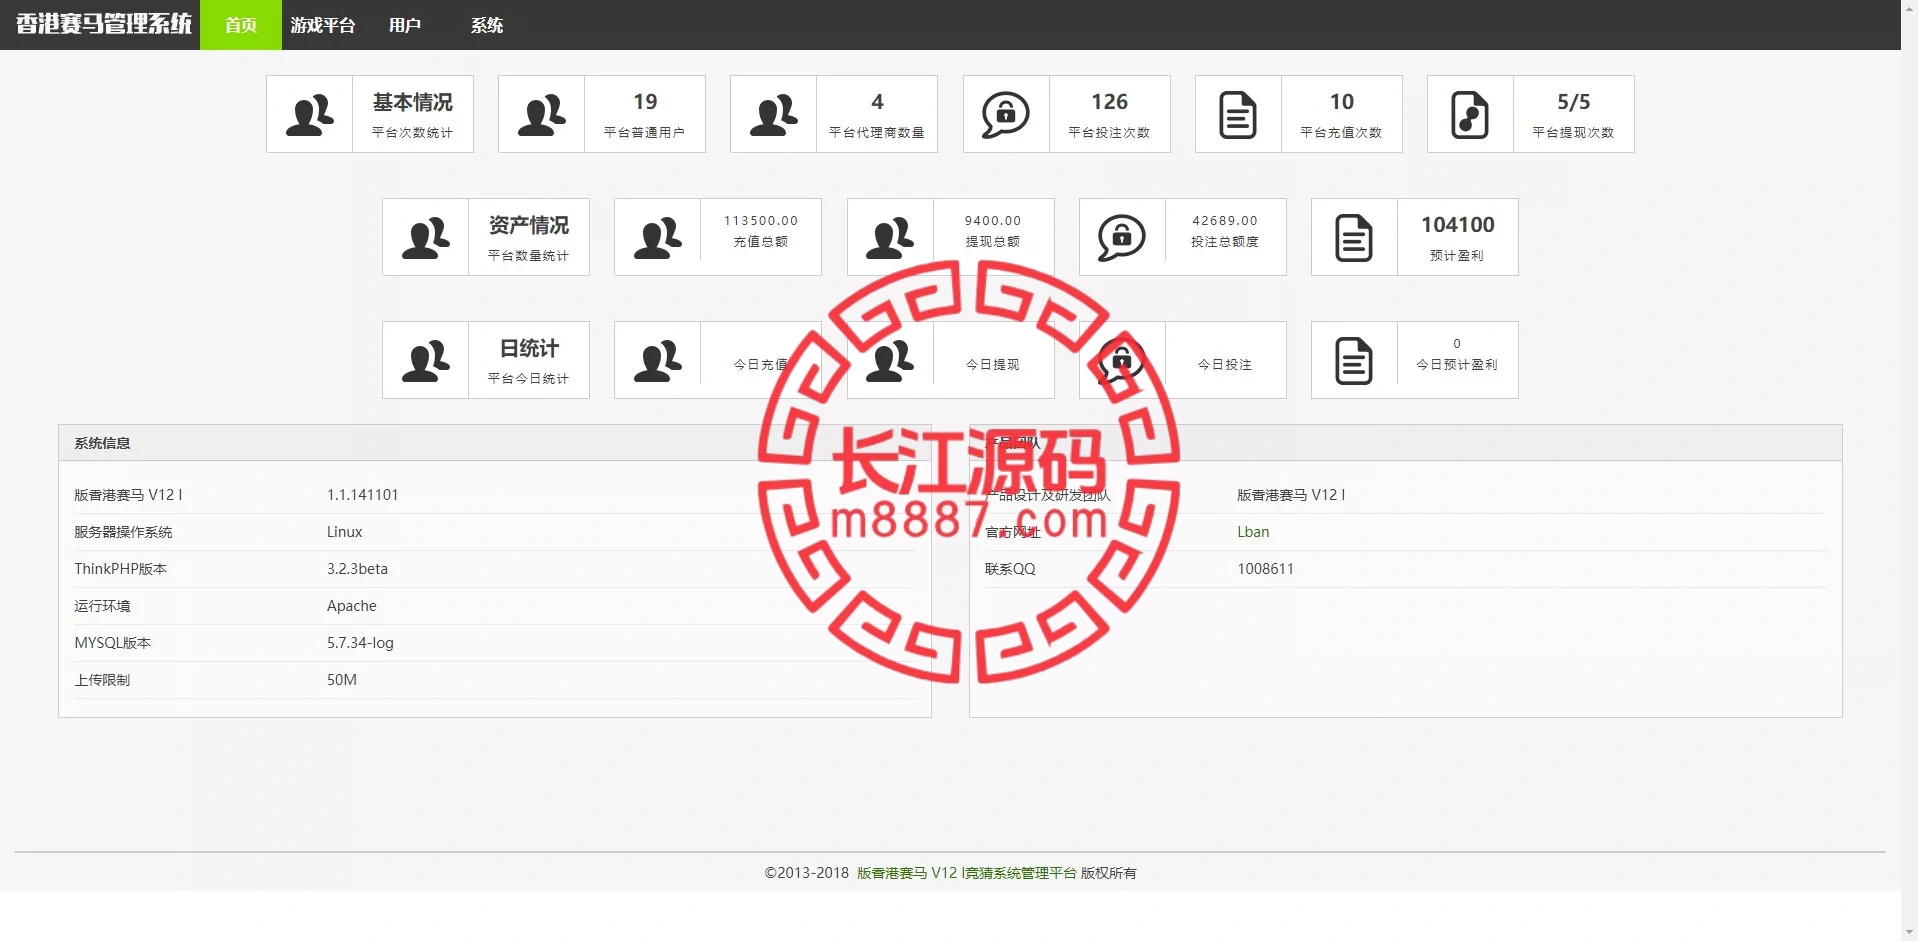Viewport: 1918px width, 941px height.
Task: Click the 香港赛马管理系统 logo title
Action: point(103,24)
